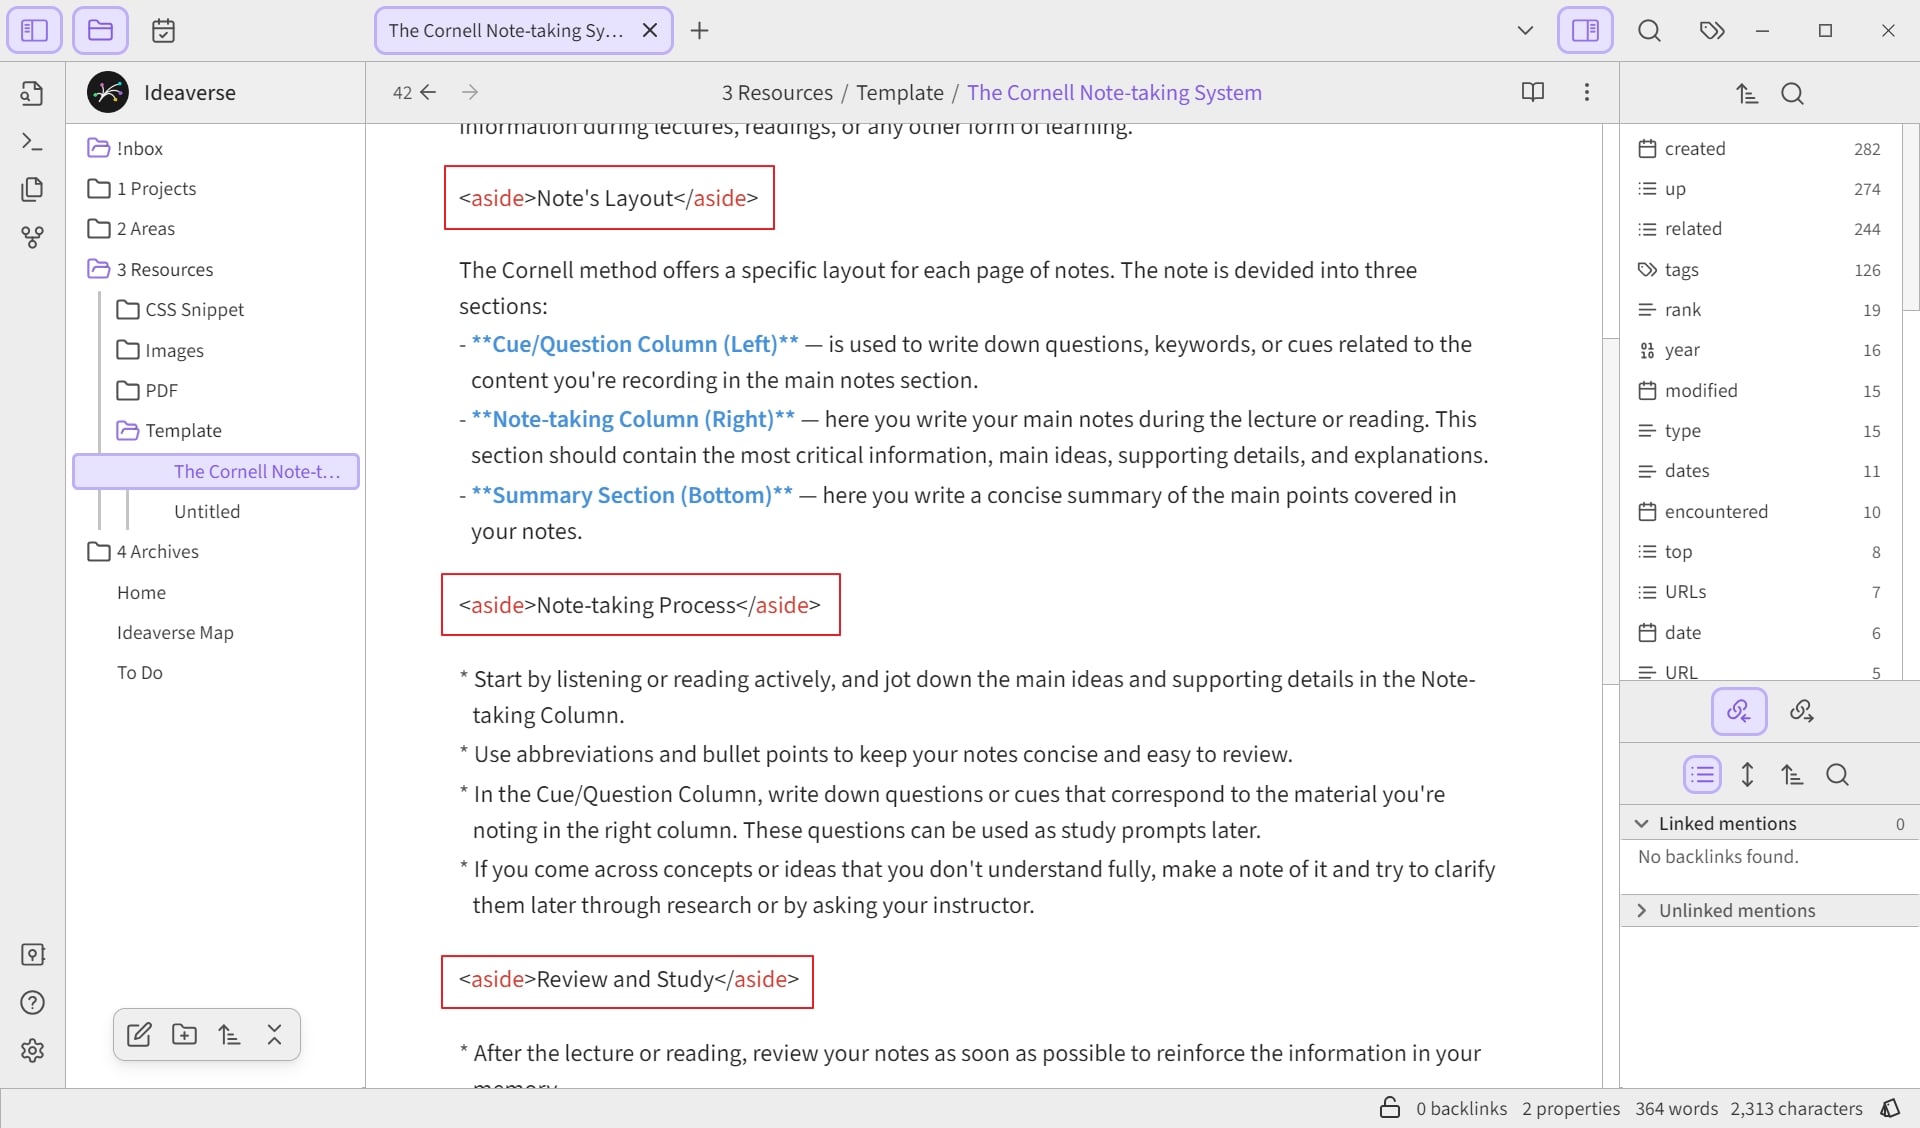Open note's more options menu
Image resolution: width=1920 pixels, height=1128 pixels.
[x=1586, y=92]
